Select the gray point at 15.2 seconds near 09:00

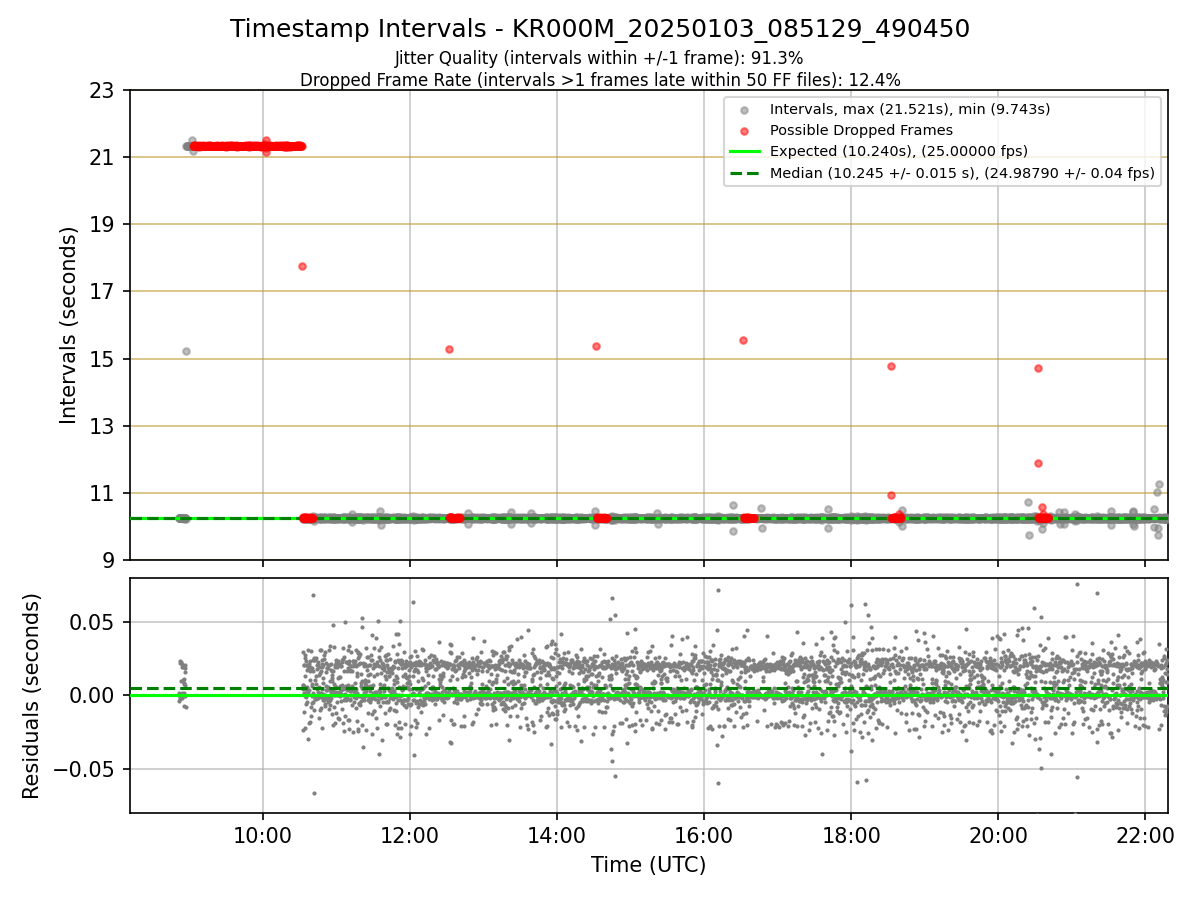pyautogui.click(x=186, y=351)
